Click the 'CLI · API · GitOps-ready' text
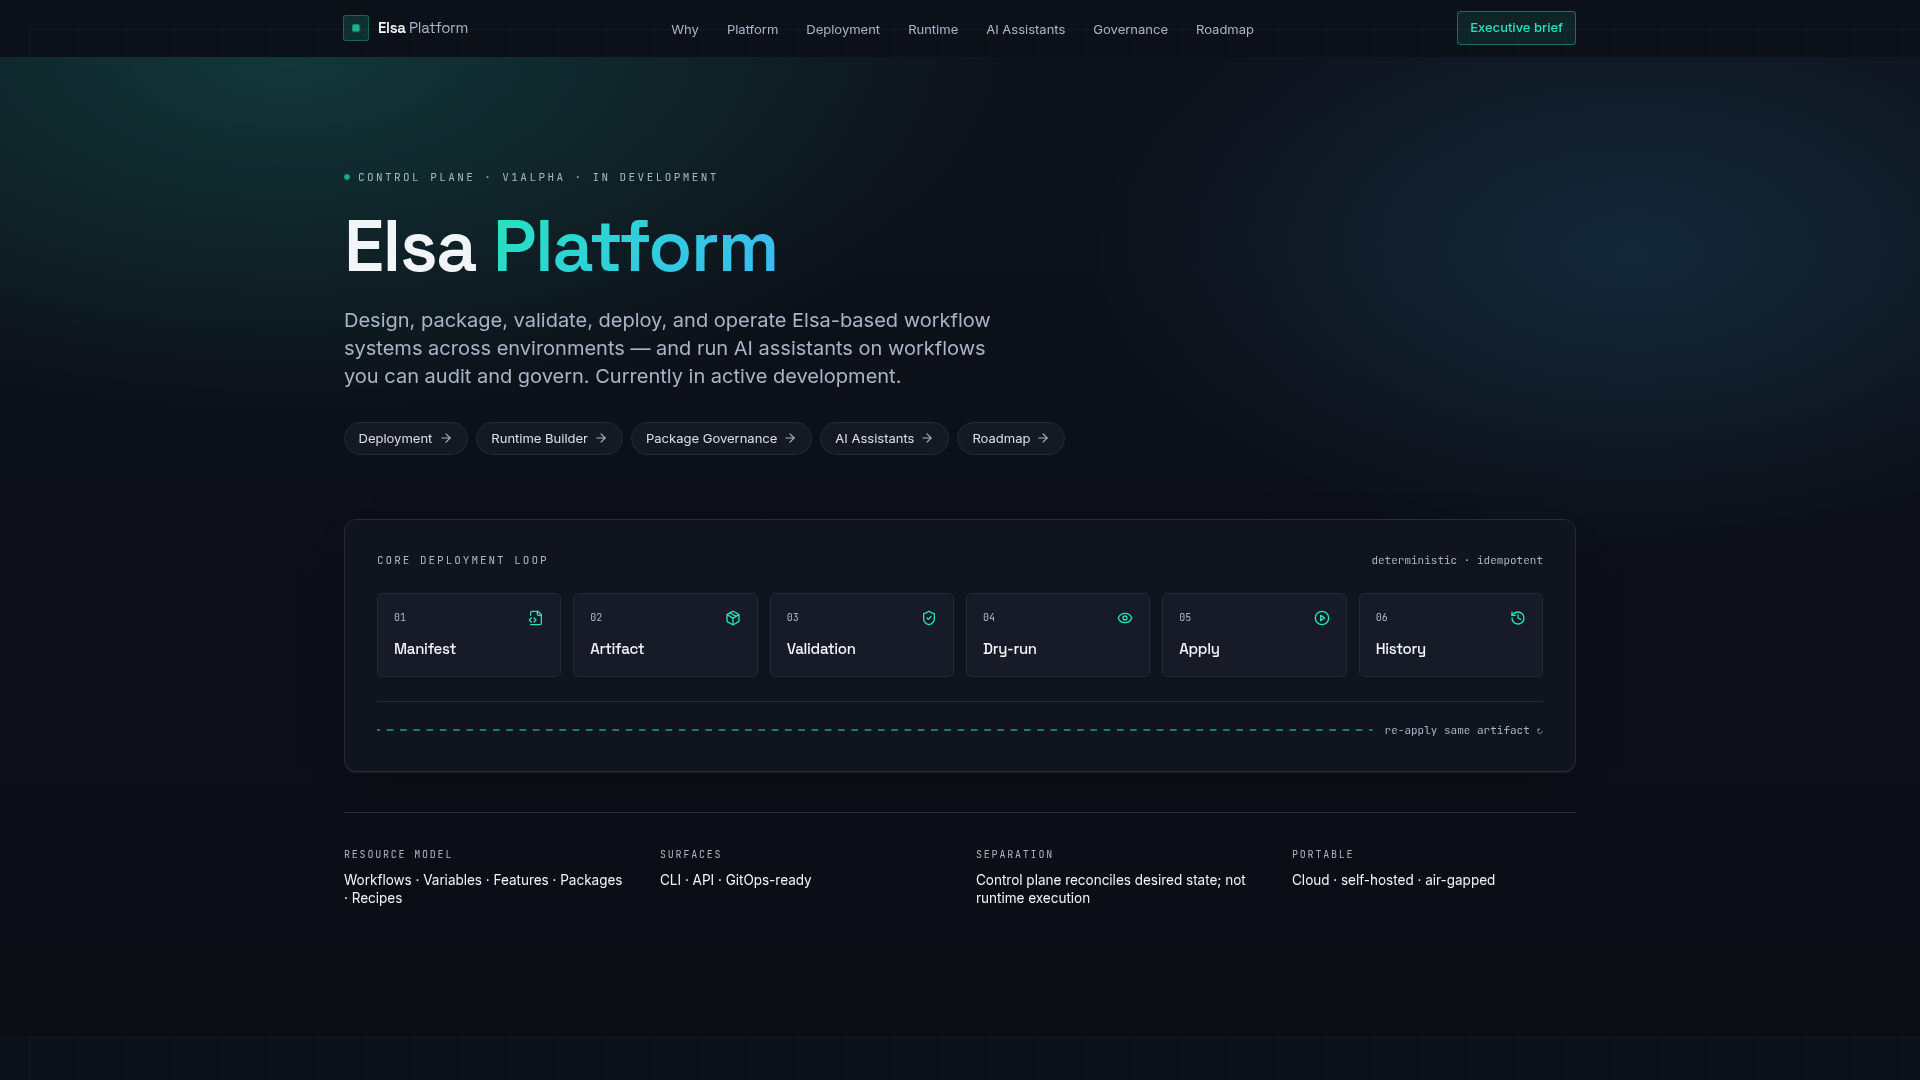 [736, 880]
